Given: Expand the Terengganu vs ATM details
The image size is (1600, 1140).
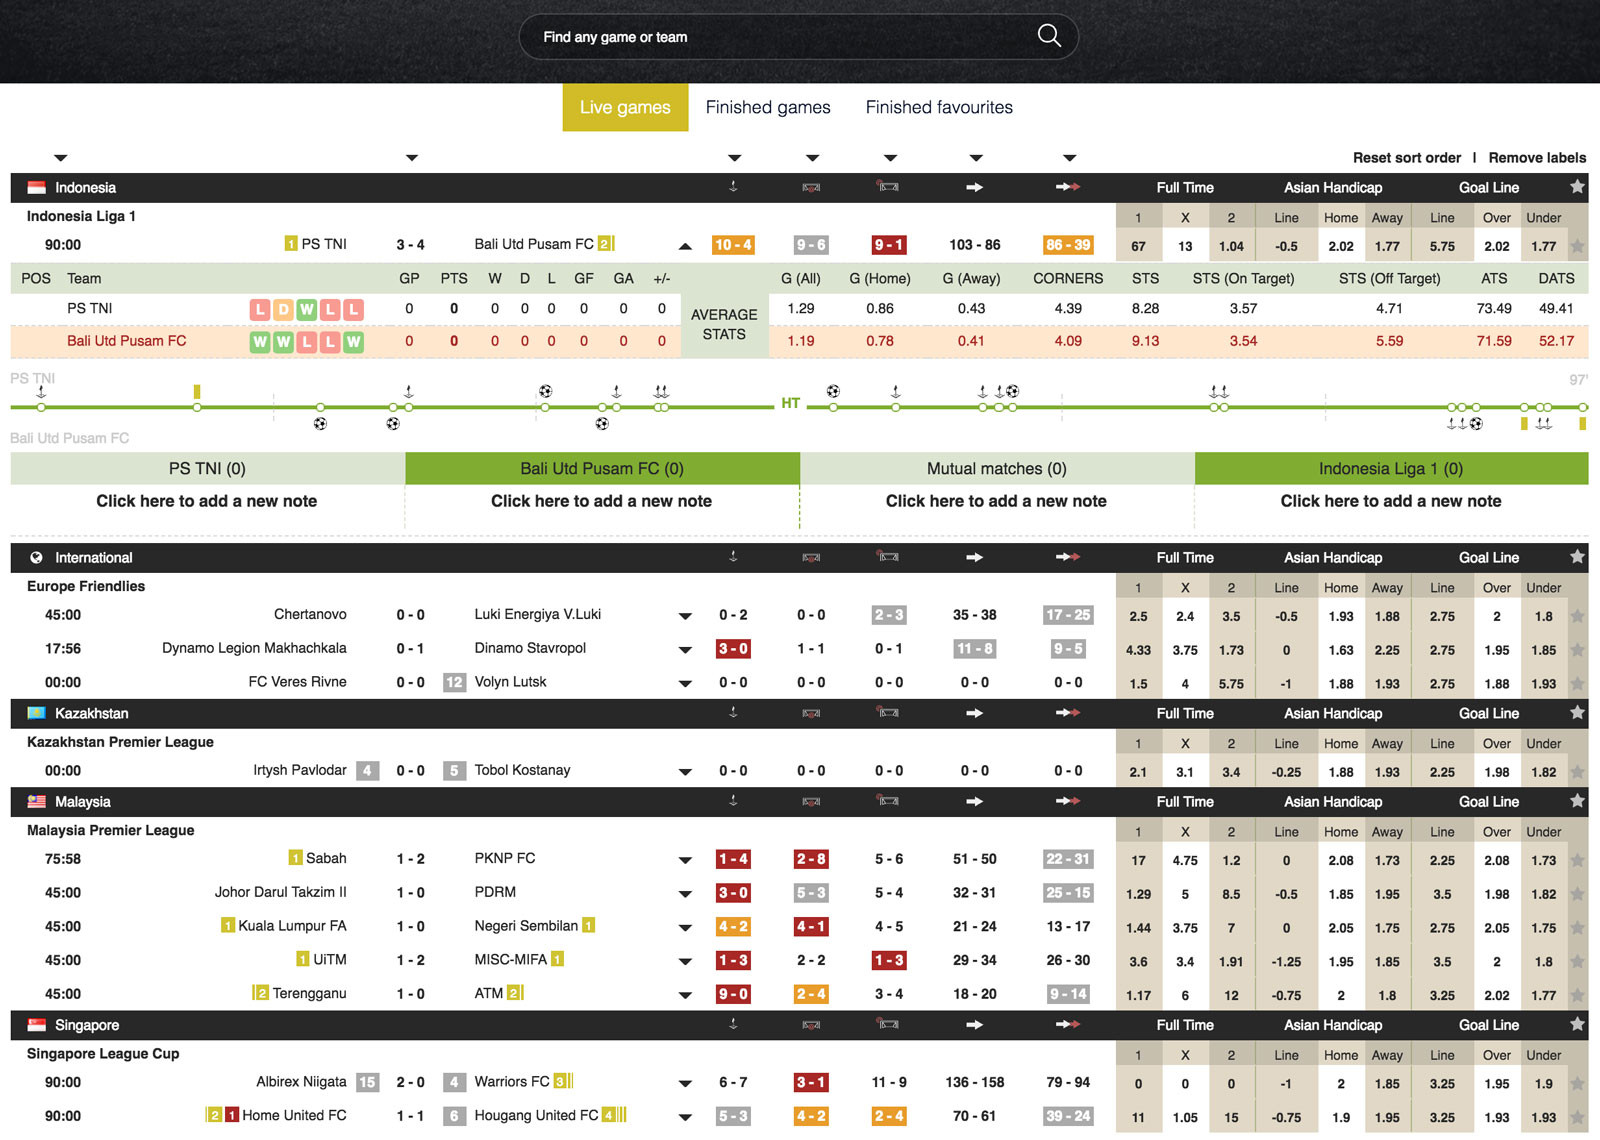Looking at the screenshot, I should tap(685, 997).
